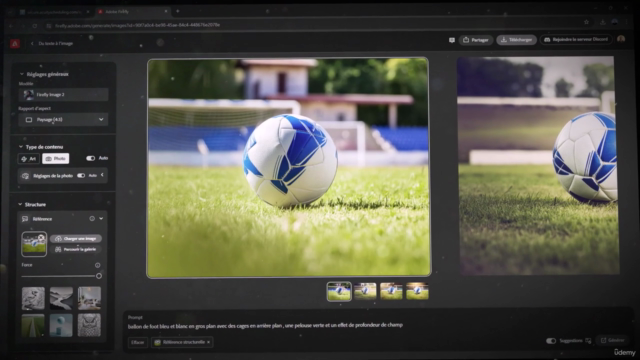Collapse the Structure section
The height and width of the screenshot is (360, 640).
(20, 204)
